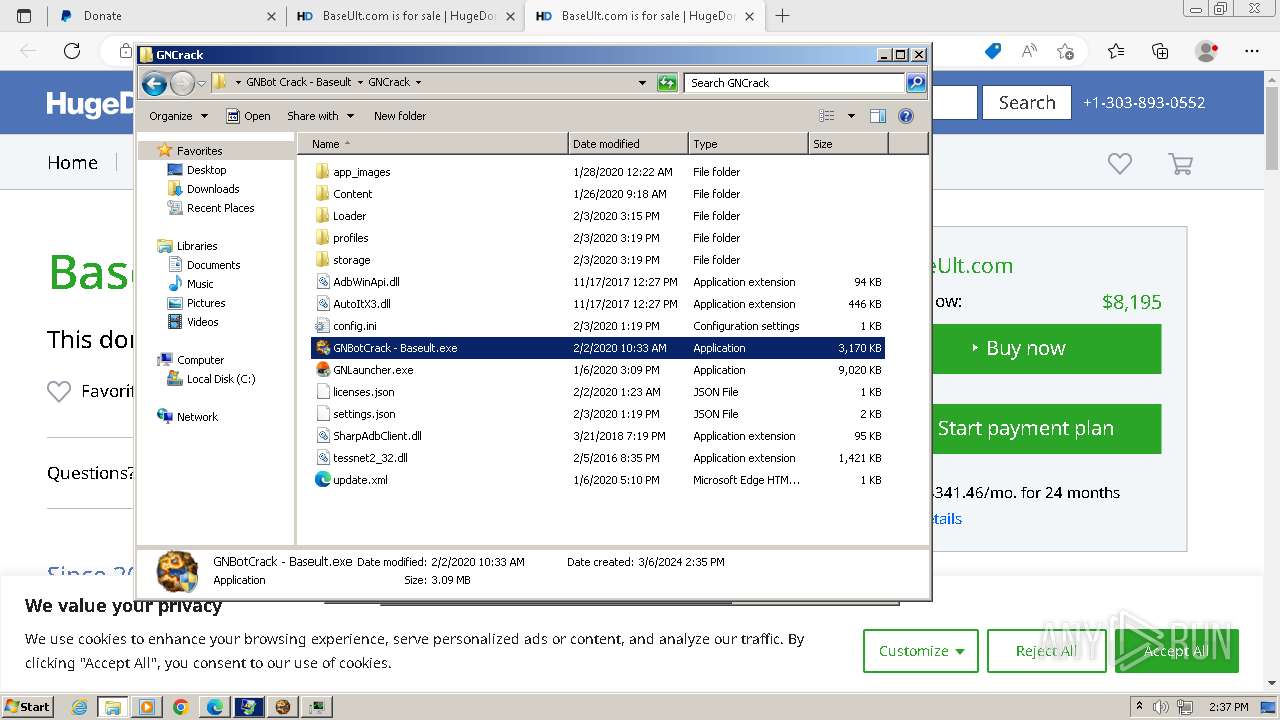Open the Windows Start menu
The width and height of the screenshot is (1280, 720).
coord(28,707)
